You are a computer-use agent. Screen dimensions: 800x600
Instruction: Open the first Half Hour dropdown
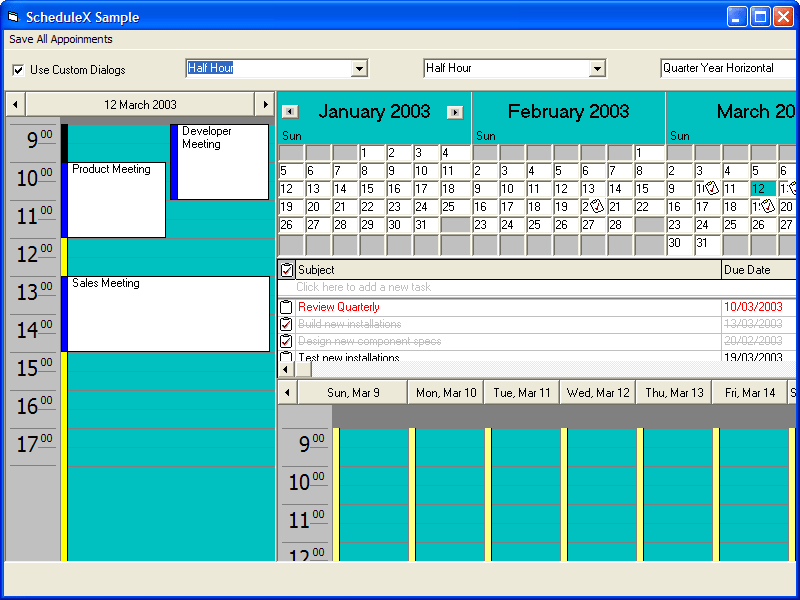point(359,68)
